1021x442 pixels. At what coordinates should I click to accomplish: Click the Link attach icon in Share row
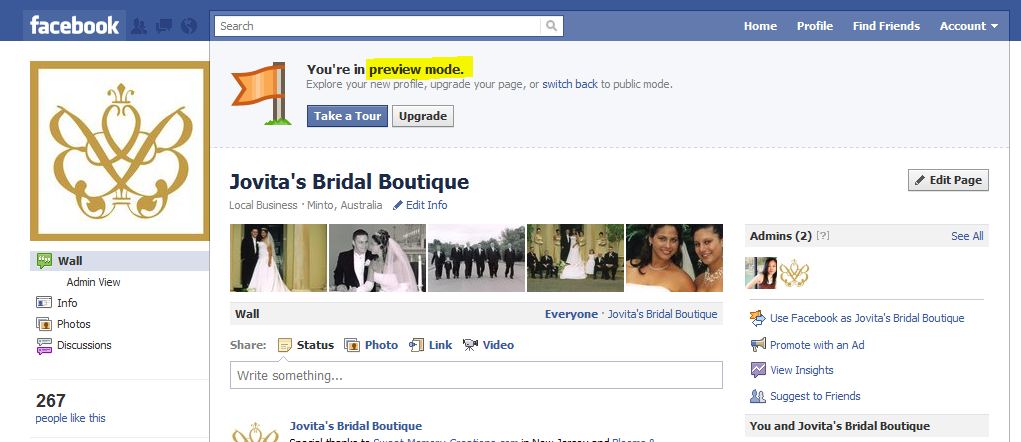pyautogui.click(x=416, y=345)
